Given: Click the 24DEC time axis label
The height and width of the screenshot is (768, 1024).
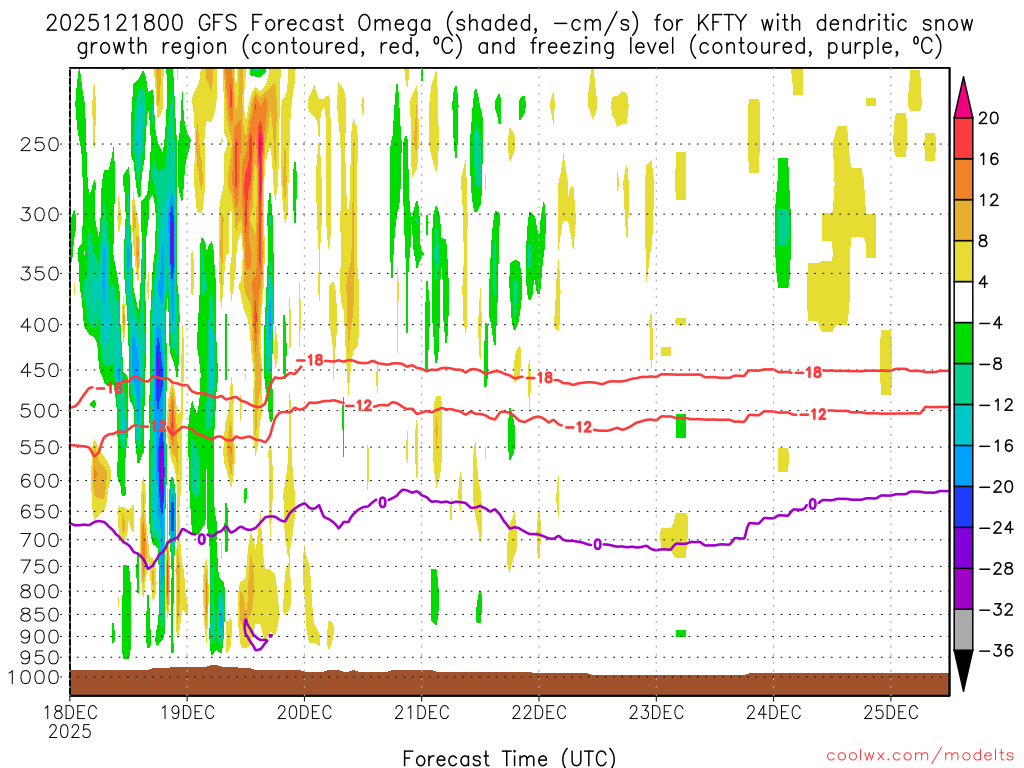Looking at the screenshot, I should (773, 712).
